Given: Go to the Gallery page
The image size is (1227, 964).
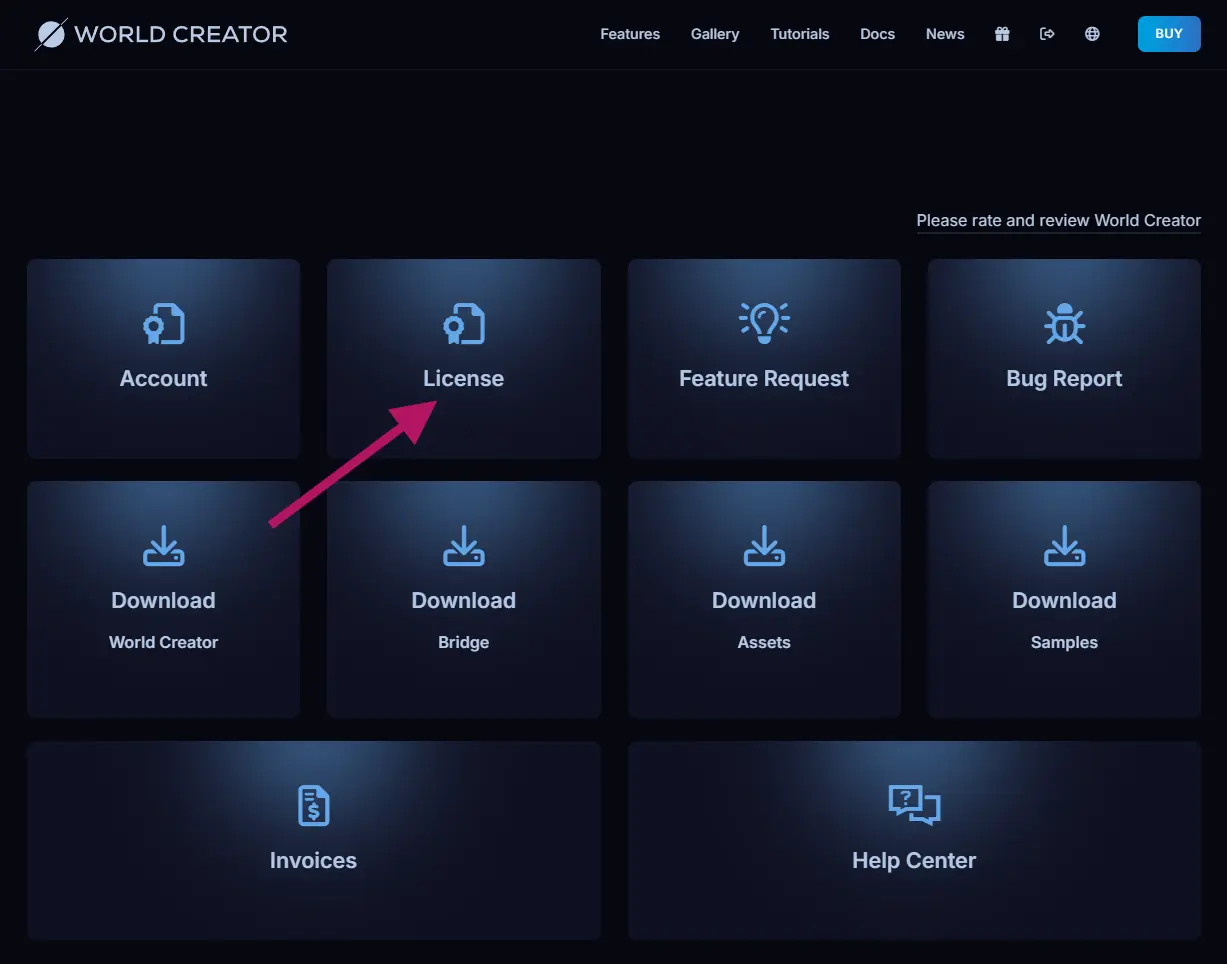Looking at the screenshot, I should point(715,34).
